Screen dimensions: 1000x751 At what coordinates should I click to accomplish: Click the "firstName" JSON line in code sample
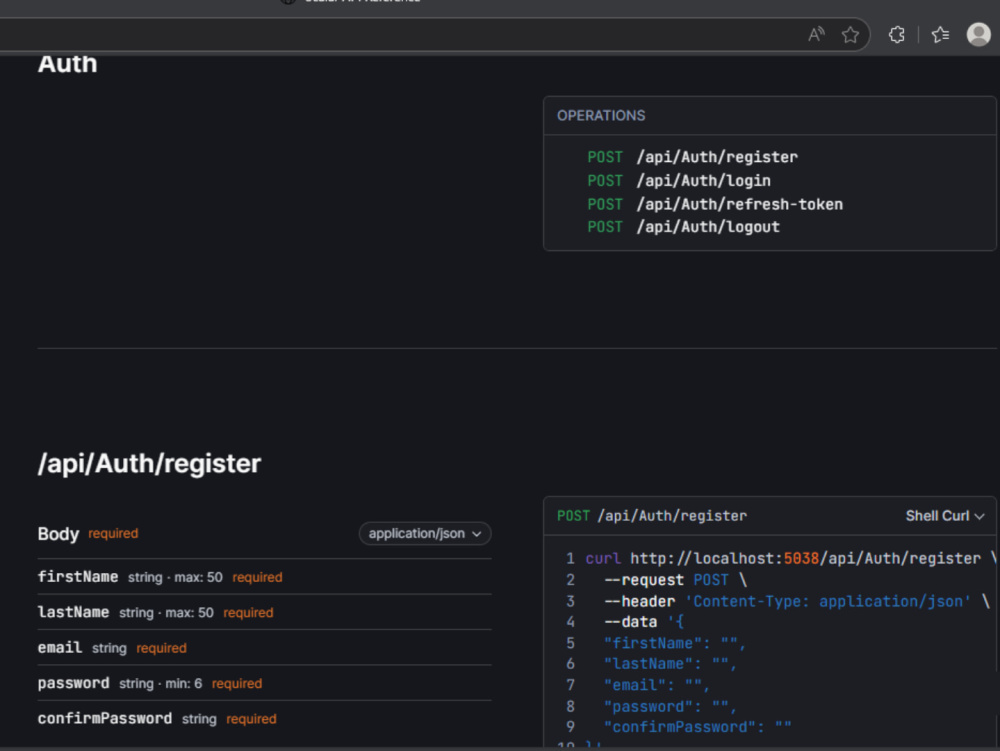click(675, 643)
